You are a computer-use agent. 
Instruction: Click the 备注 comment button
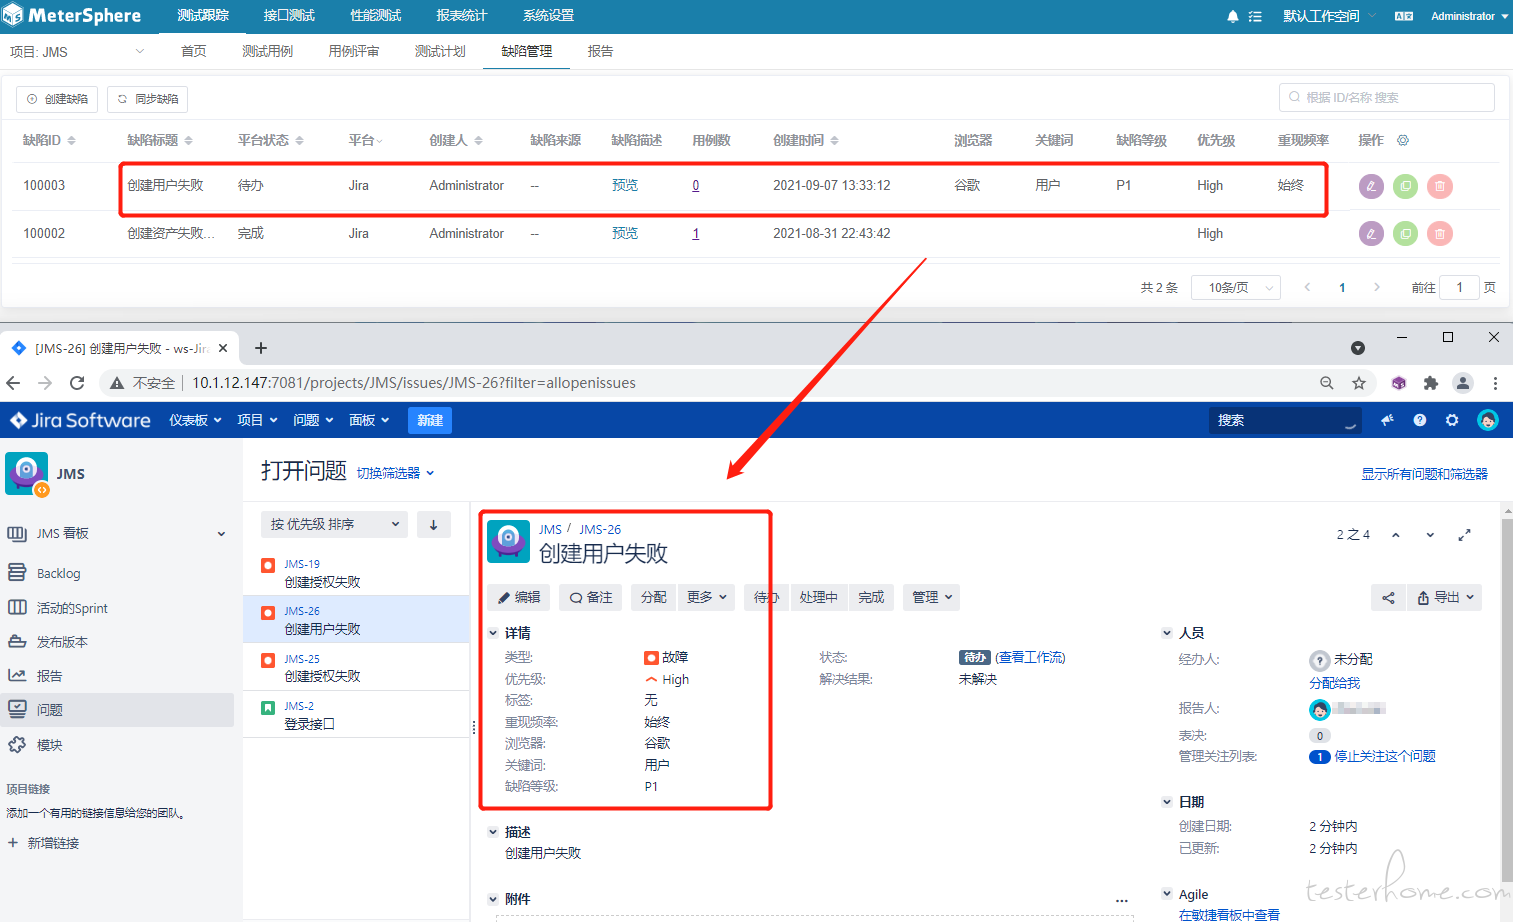pyautogui.click(x=590, y=597)
